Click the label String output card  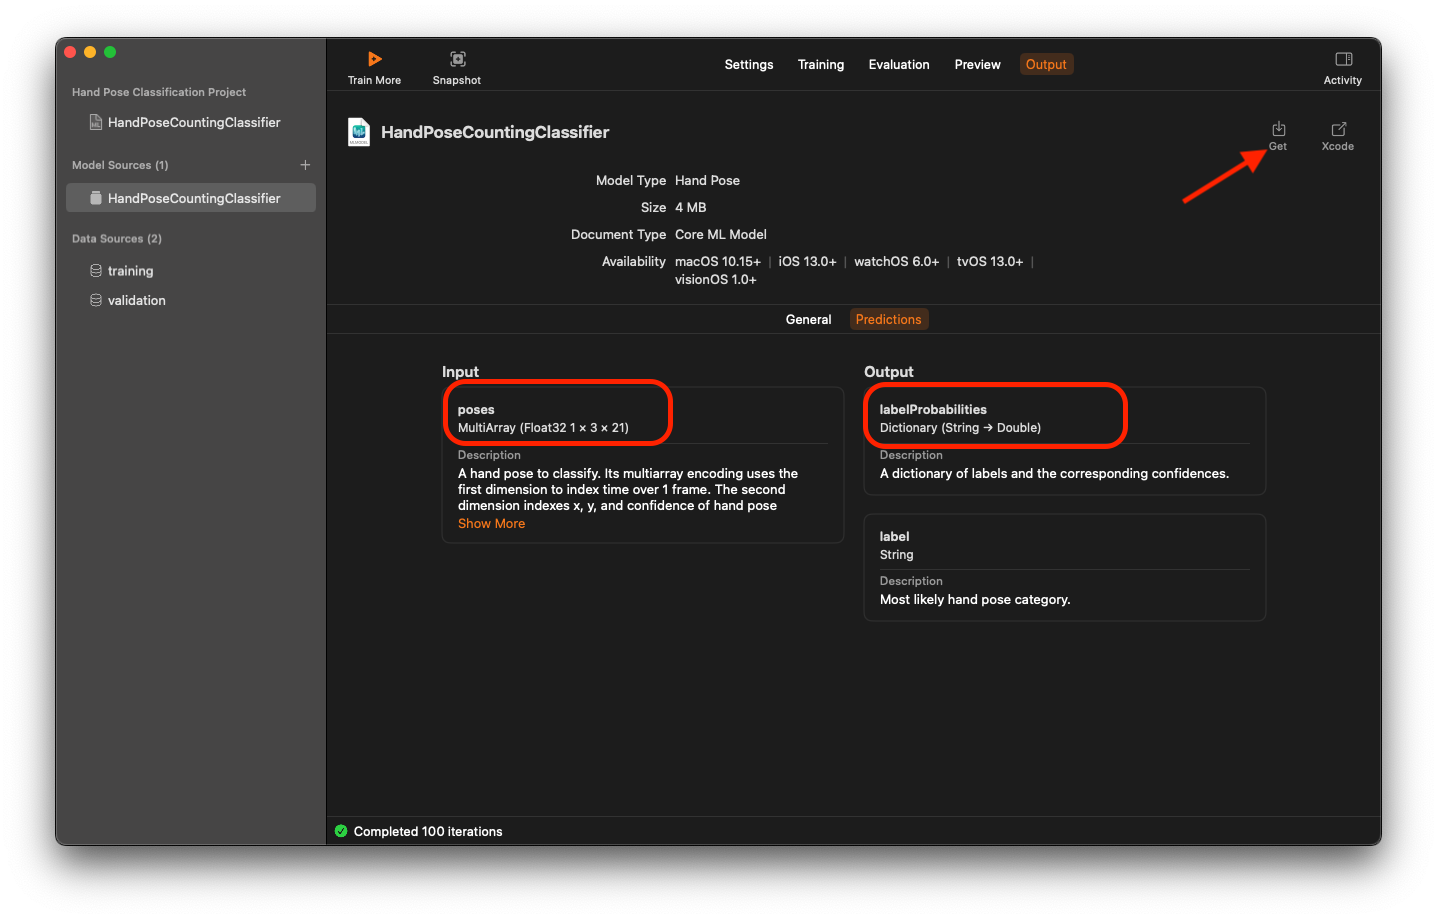click(x=1065, y=567)
